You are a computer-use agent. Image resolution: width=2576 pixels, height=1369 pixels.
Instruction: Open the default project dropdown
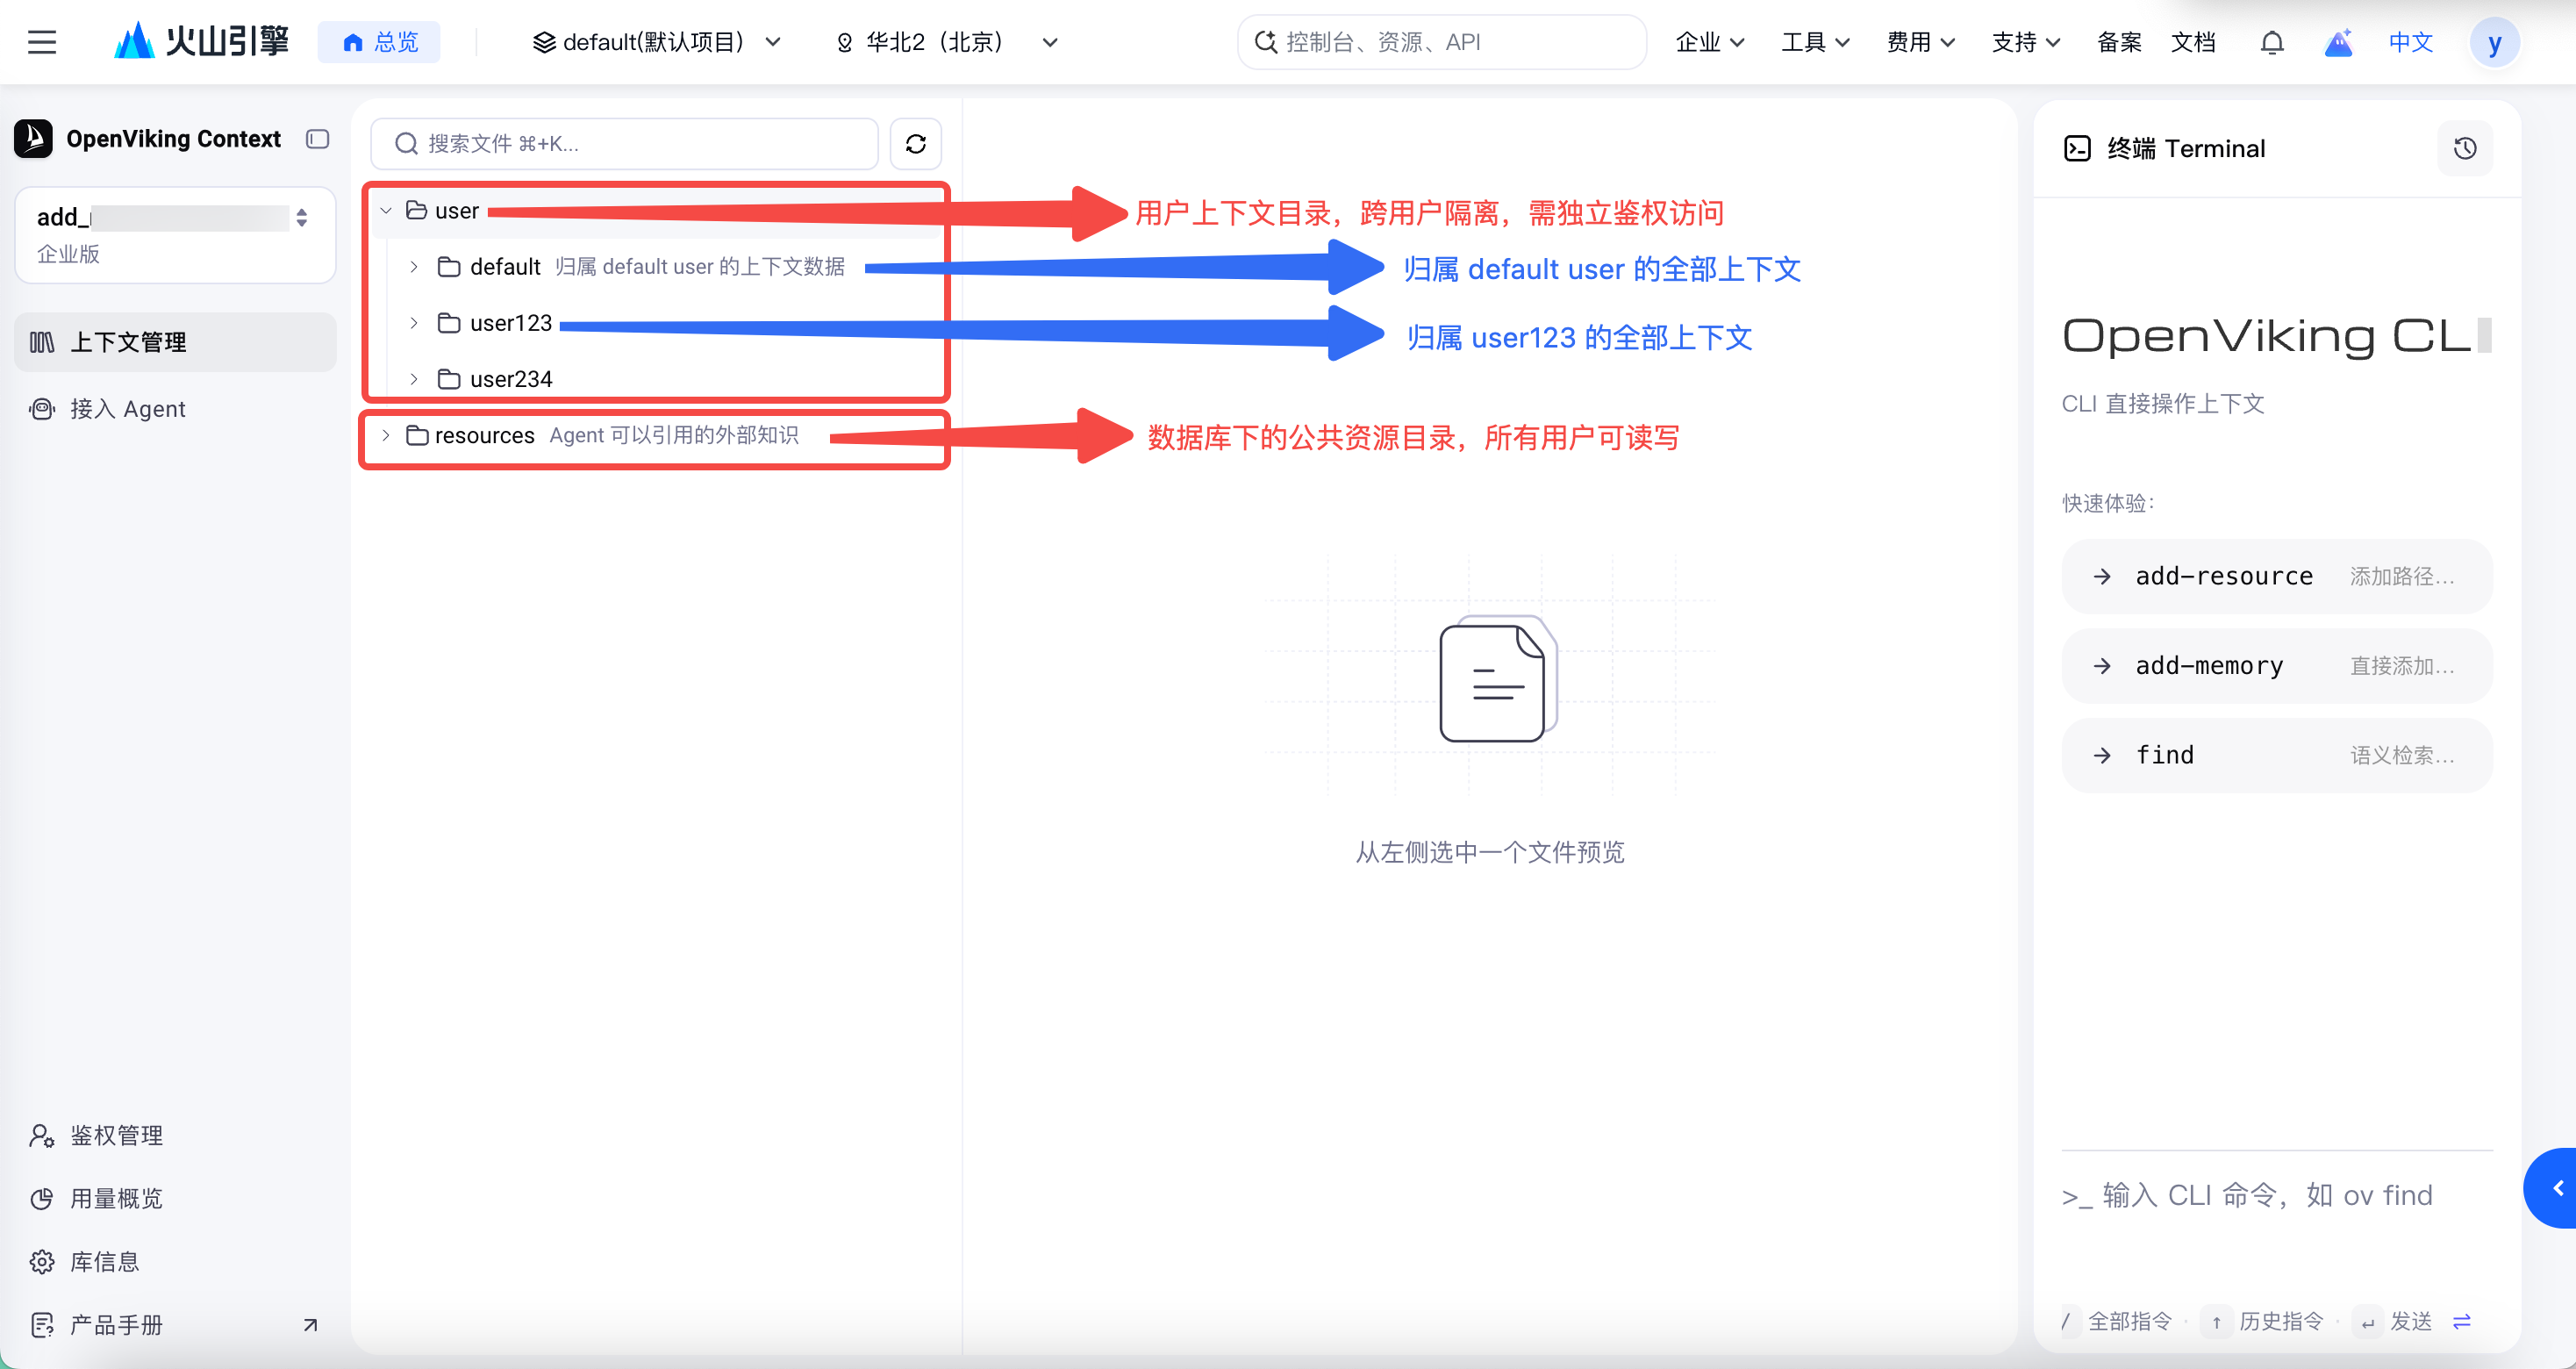click(x=657, y=42)
